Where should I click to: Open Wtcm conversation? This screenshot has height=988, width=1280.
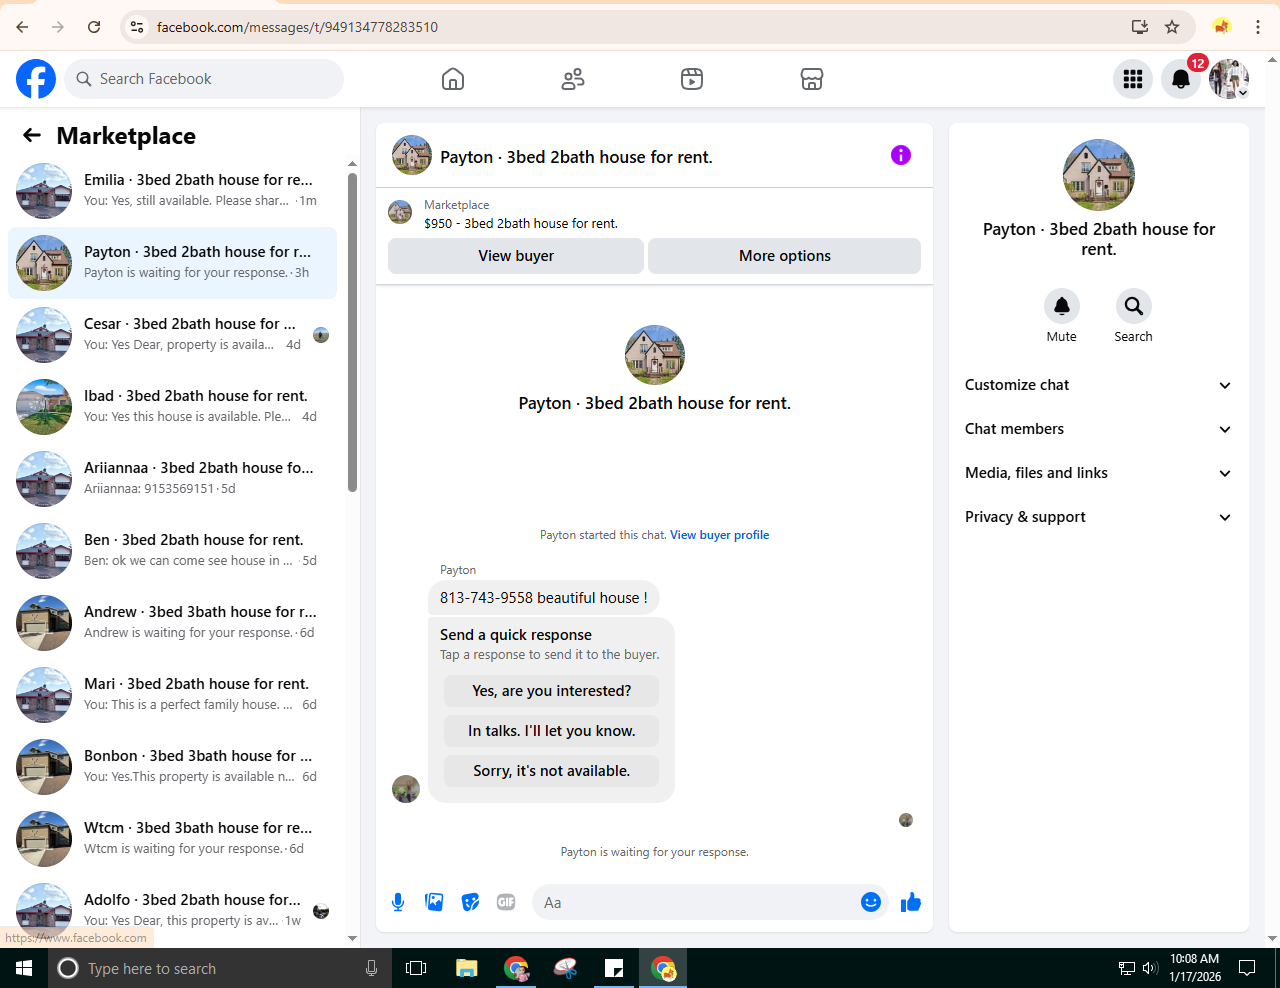point(173,839)
